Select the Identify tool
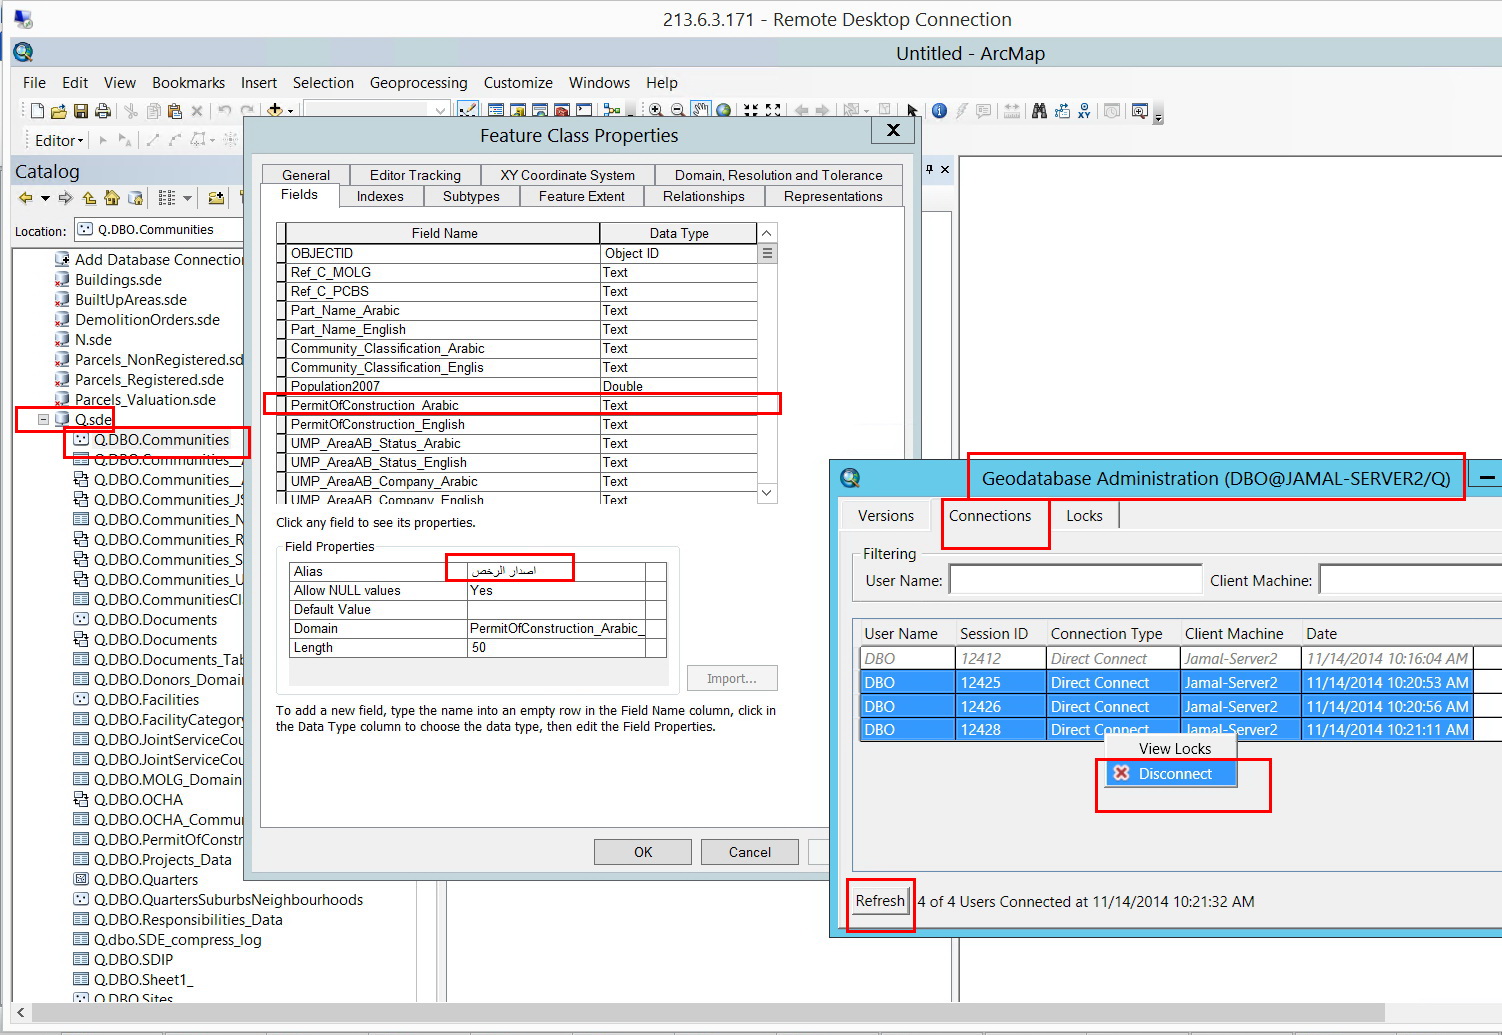This screenshot has width=1502, height=1035. point(939,111)
